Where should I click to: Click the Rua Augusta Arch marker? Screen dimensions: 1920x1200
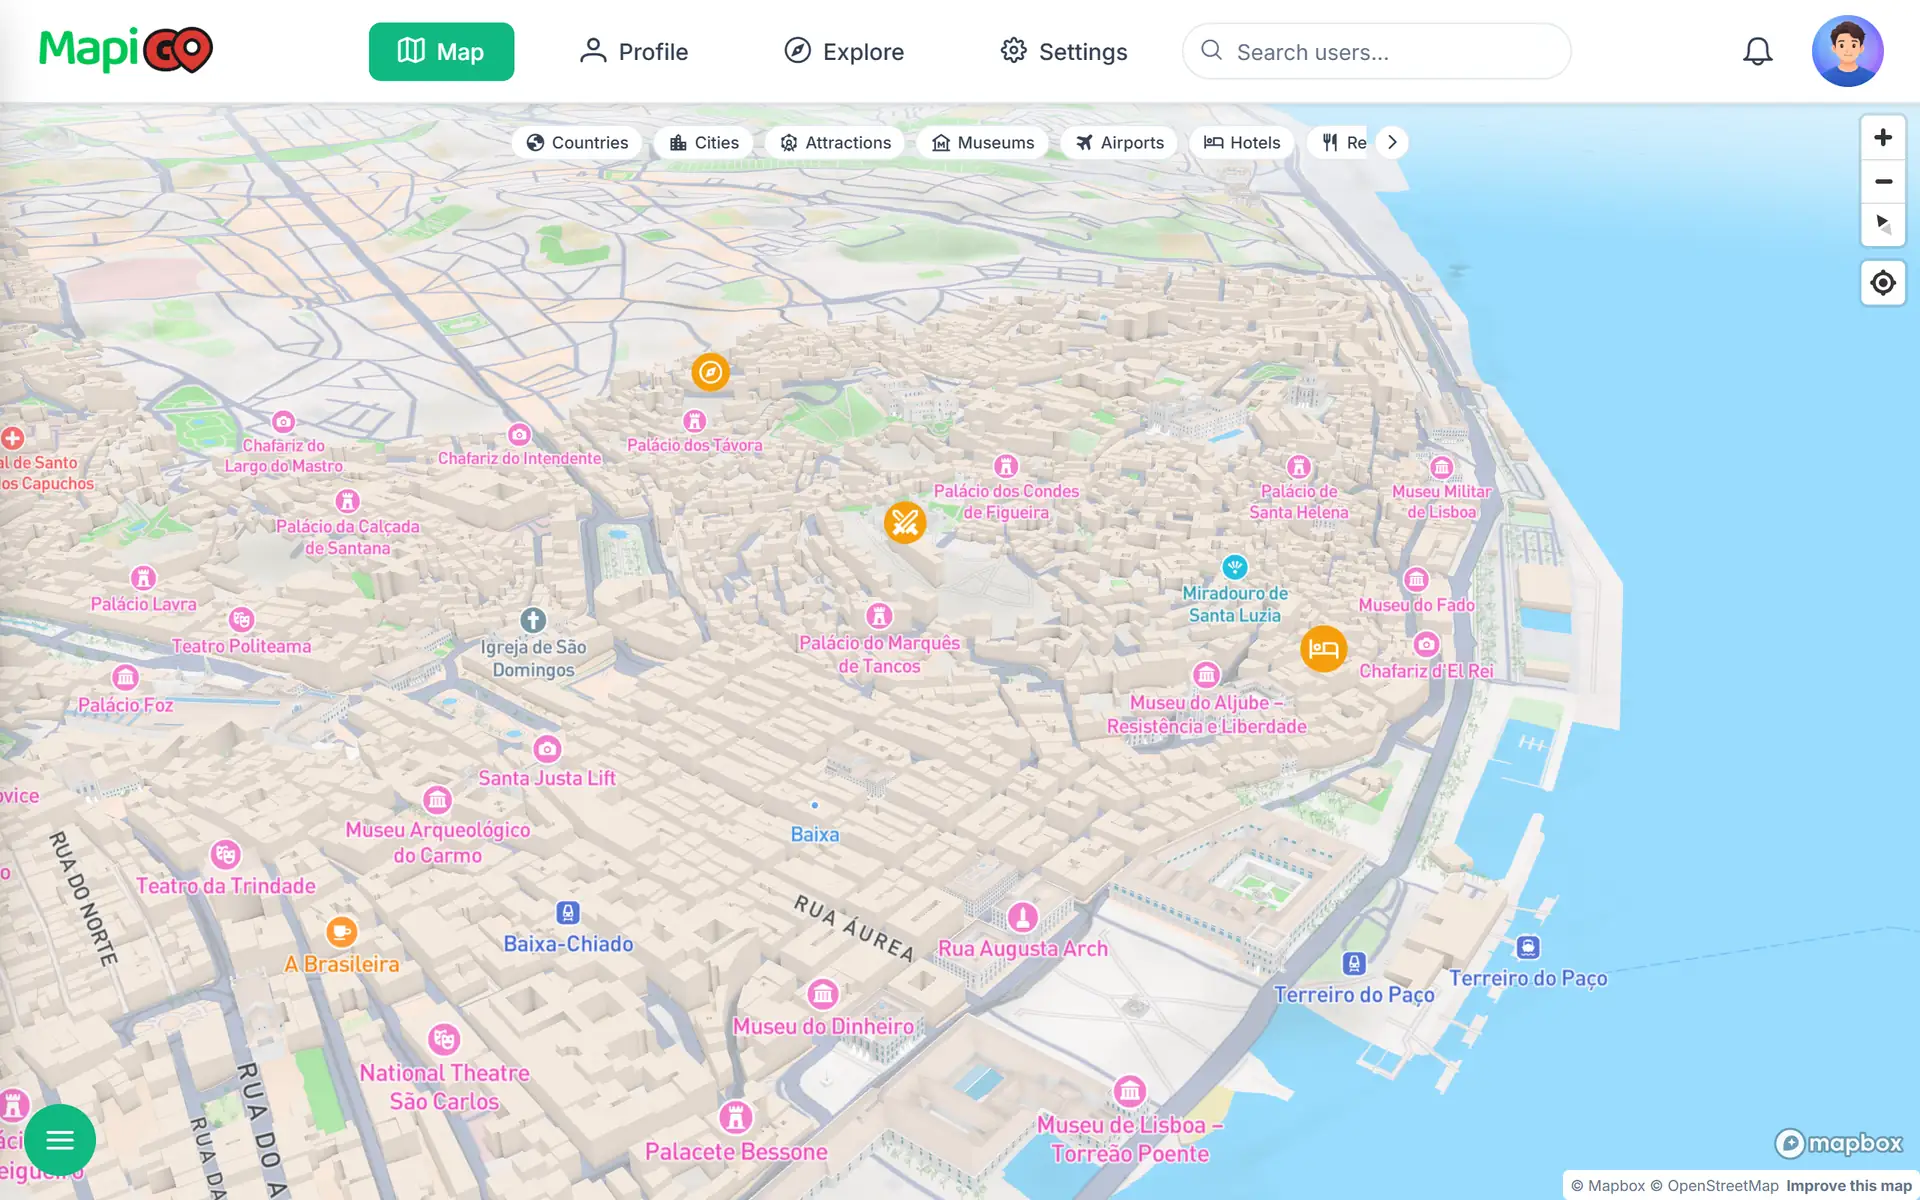[x=1022, y=917]
